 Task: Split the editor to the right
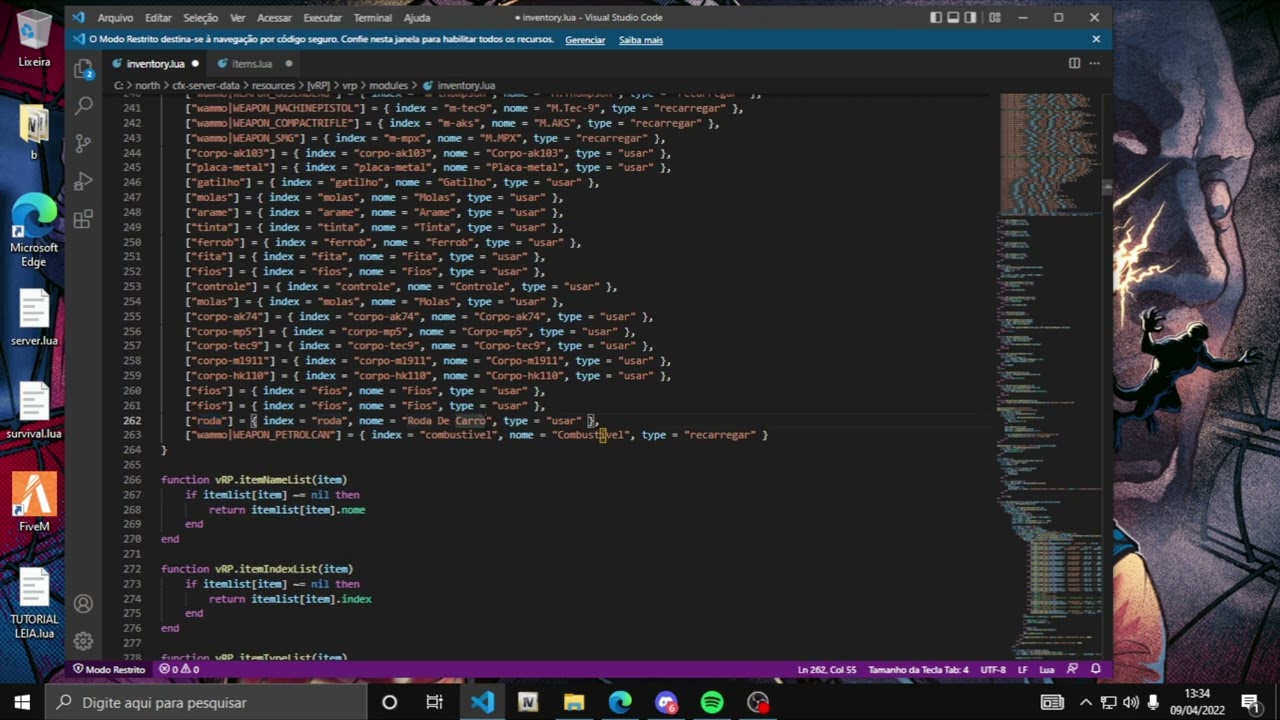pyautogui.click(x=1074, y=63)
